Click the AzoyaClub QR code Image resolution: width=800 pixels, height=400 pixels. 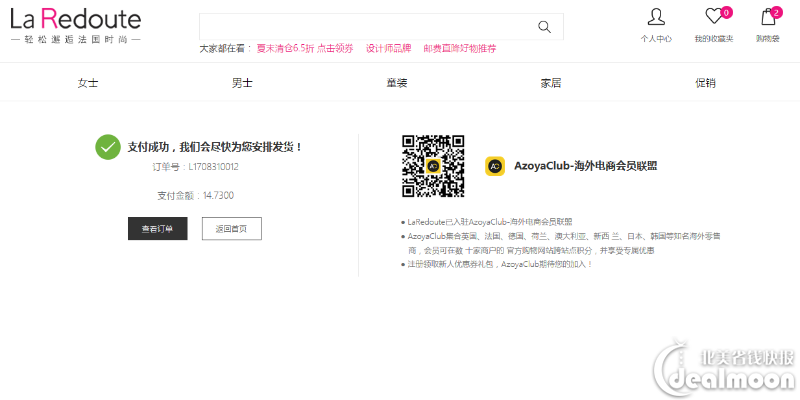pos(433,166)
